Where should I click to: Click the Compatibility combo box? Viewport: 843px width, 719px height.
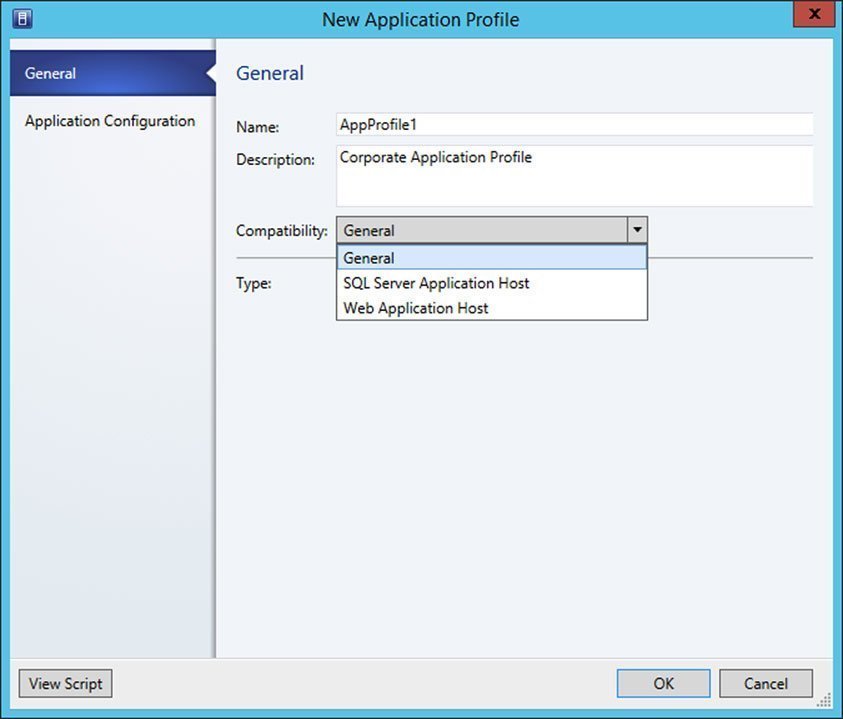(x=480, y=230)
